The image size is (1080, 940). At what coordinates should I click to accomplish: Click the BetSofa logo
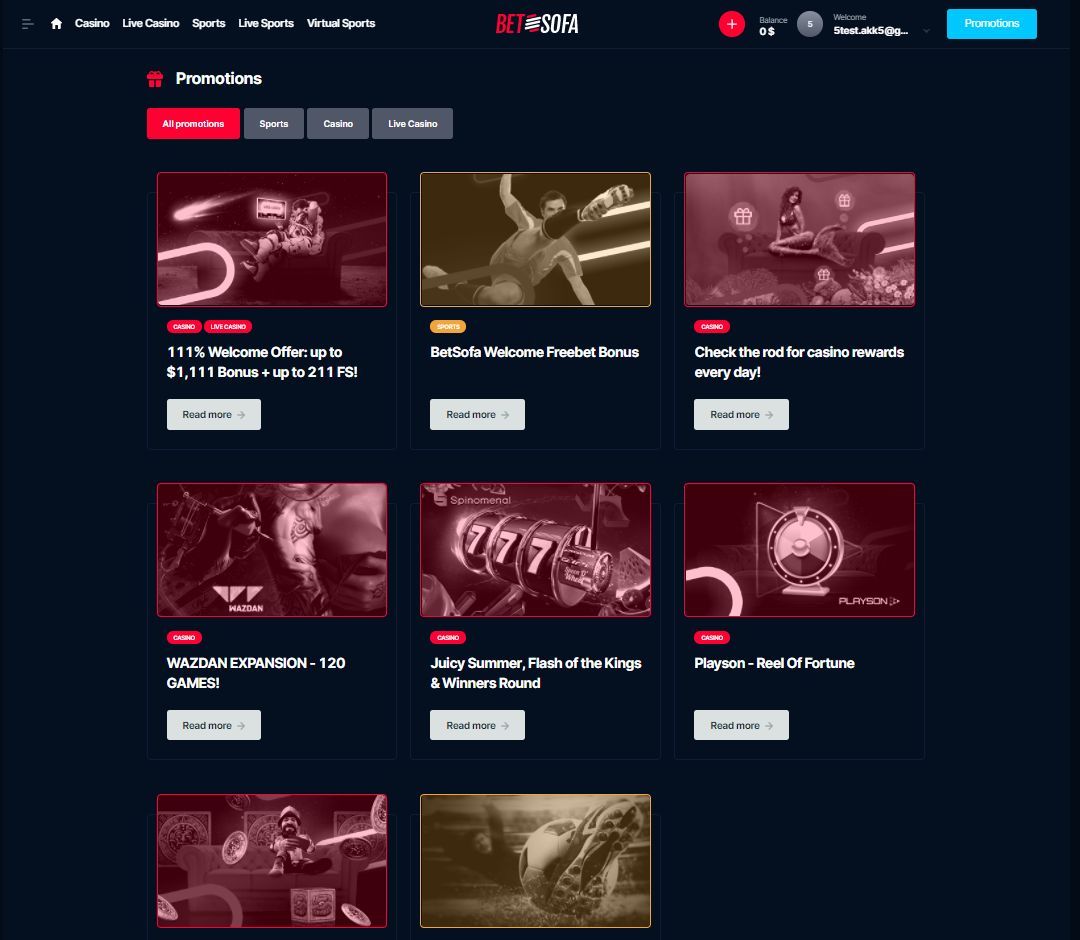[537, 23]
